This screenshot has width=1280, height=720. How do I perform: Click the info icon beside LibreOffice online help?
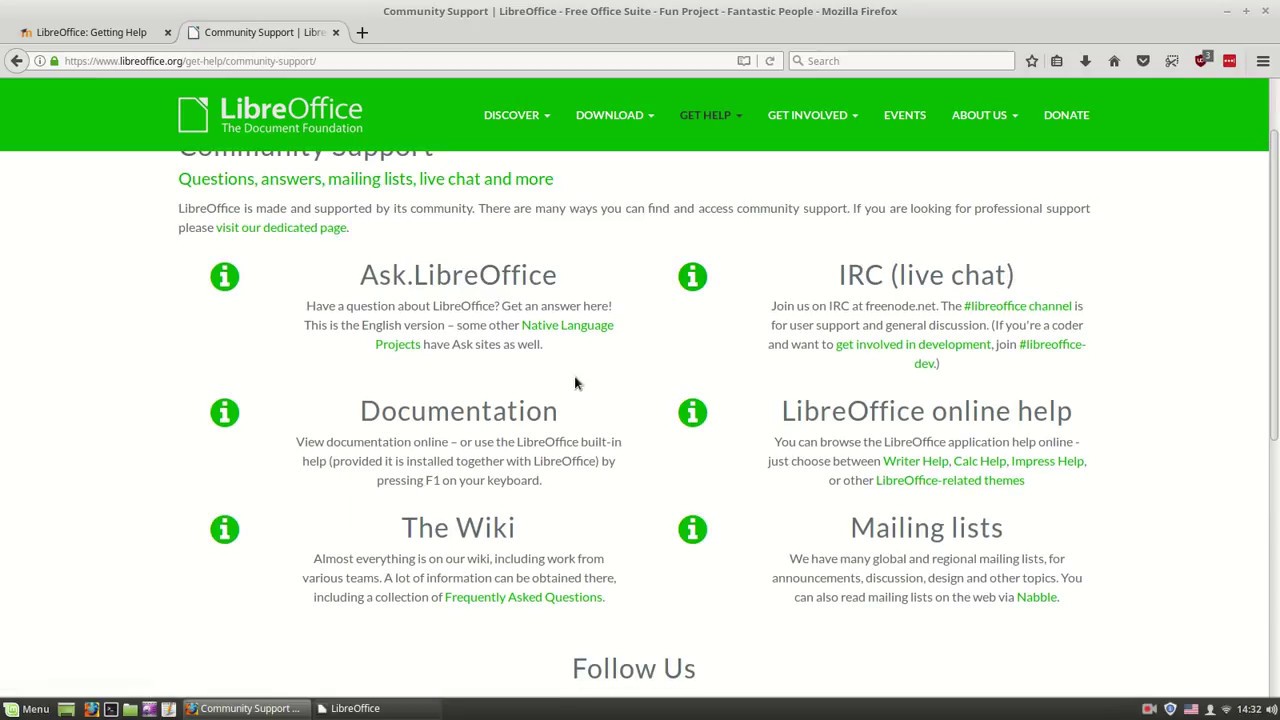pos(693,412)
